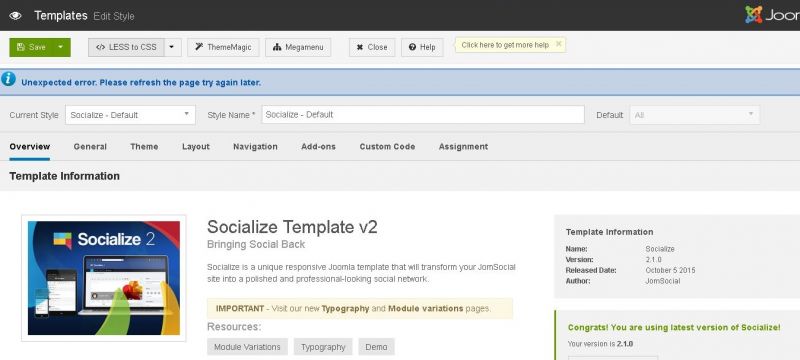The width and height of the screenshot is (800, 360).
Task: Open the Save dropdown arrow
Action: point(61,47)
